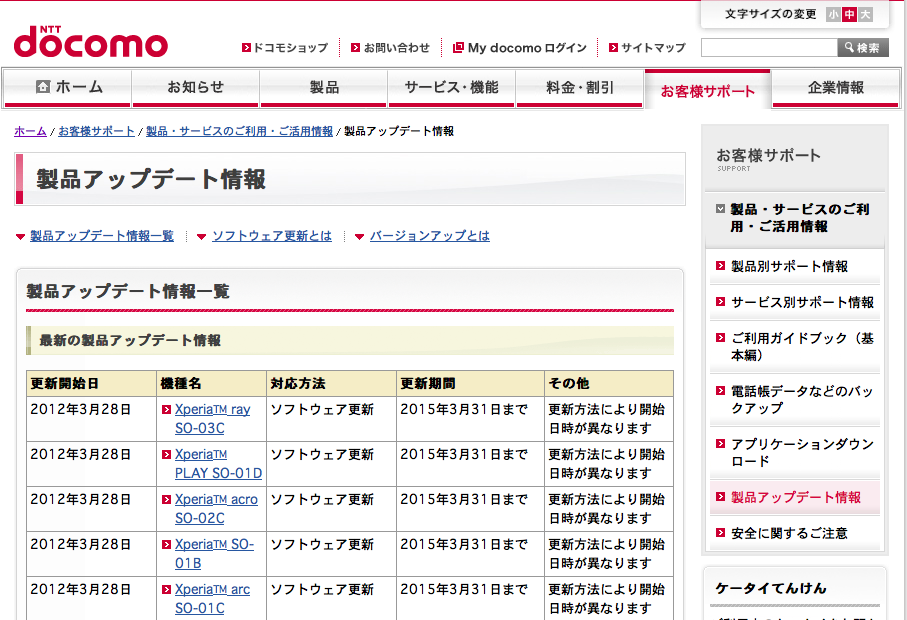Open the サイトマップ link
The width and height of the screenshot is (907, 620).
(x=654, y=48)
